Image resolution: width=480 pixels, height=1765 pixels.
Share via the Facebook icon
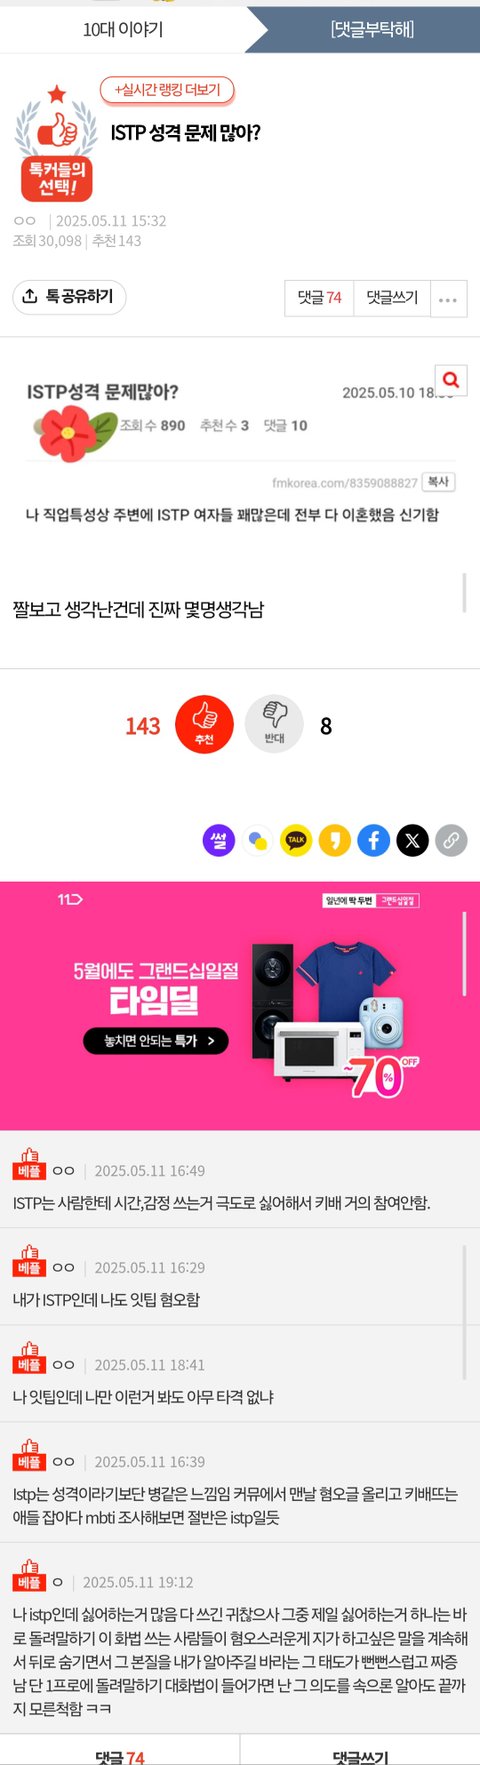(374, 840)
